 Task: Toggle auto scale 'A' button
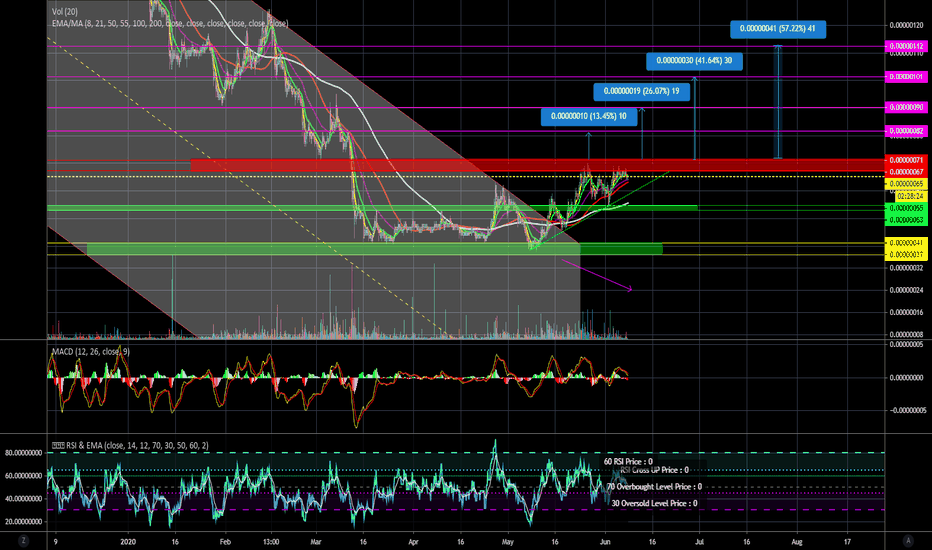908,540
